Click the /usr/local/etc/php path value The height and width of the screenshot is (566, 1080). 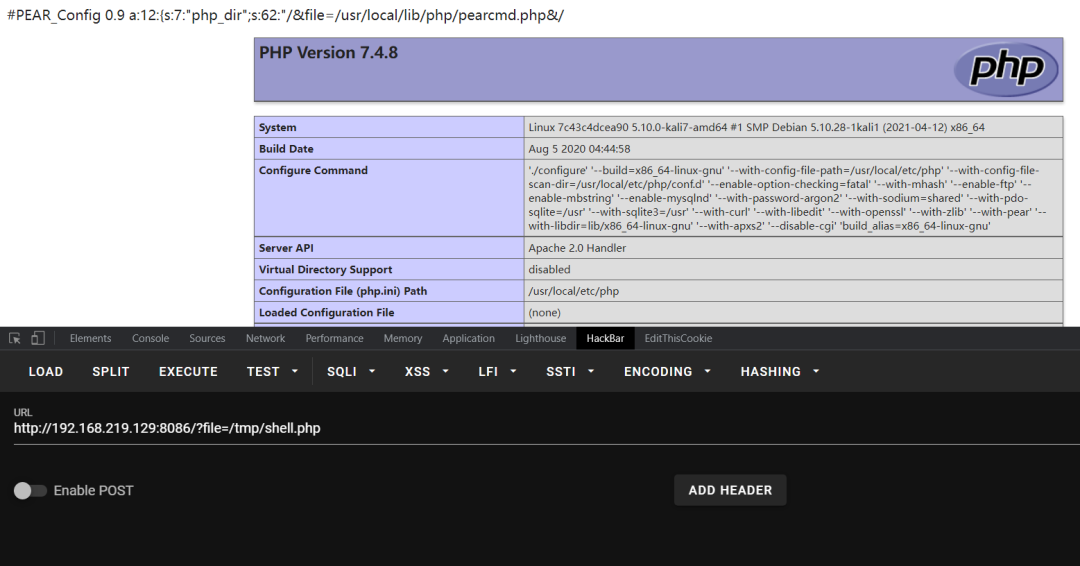pyautogui.click(x=574, y=291)
